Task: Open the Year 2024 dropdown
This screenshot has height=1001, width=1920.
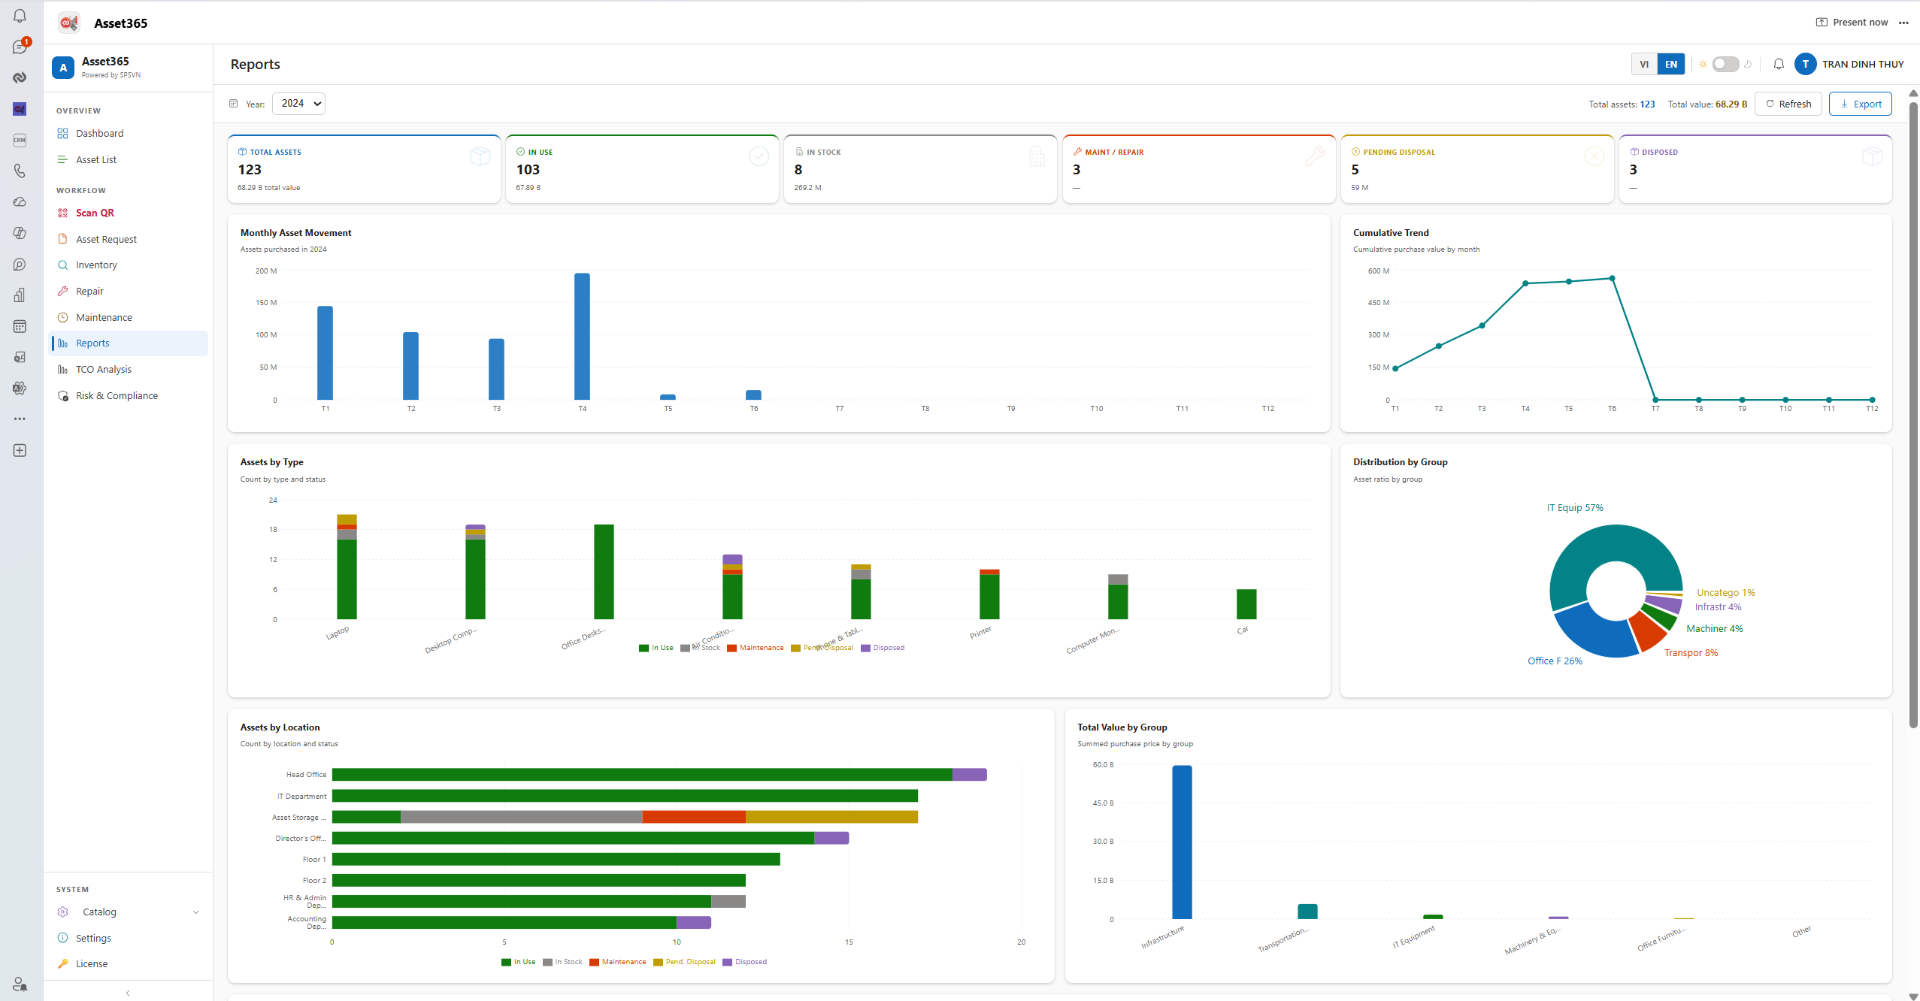Action: point(299,103)
